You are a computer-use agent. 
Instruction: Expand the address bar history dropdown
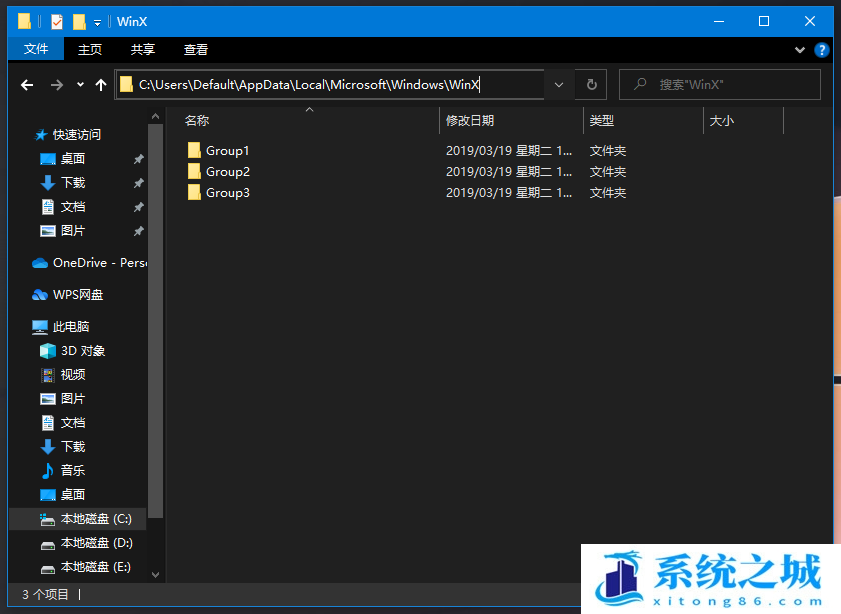(559, 85)
